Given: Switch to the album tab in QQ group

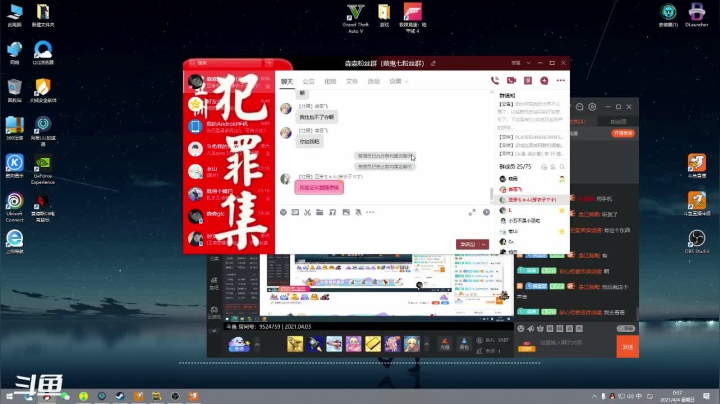Looking at the screenshot, I should [x=330, y=82].
